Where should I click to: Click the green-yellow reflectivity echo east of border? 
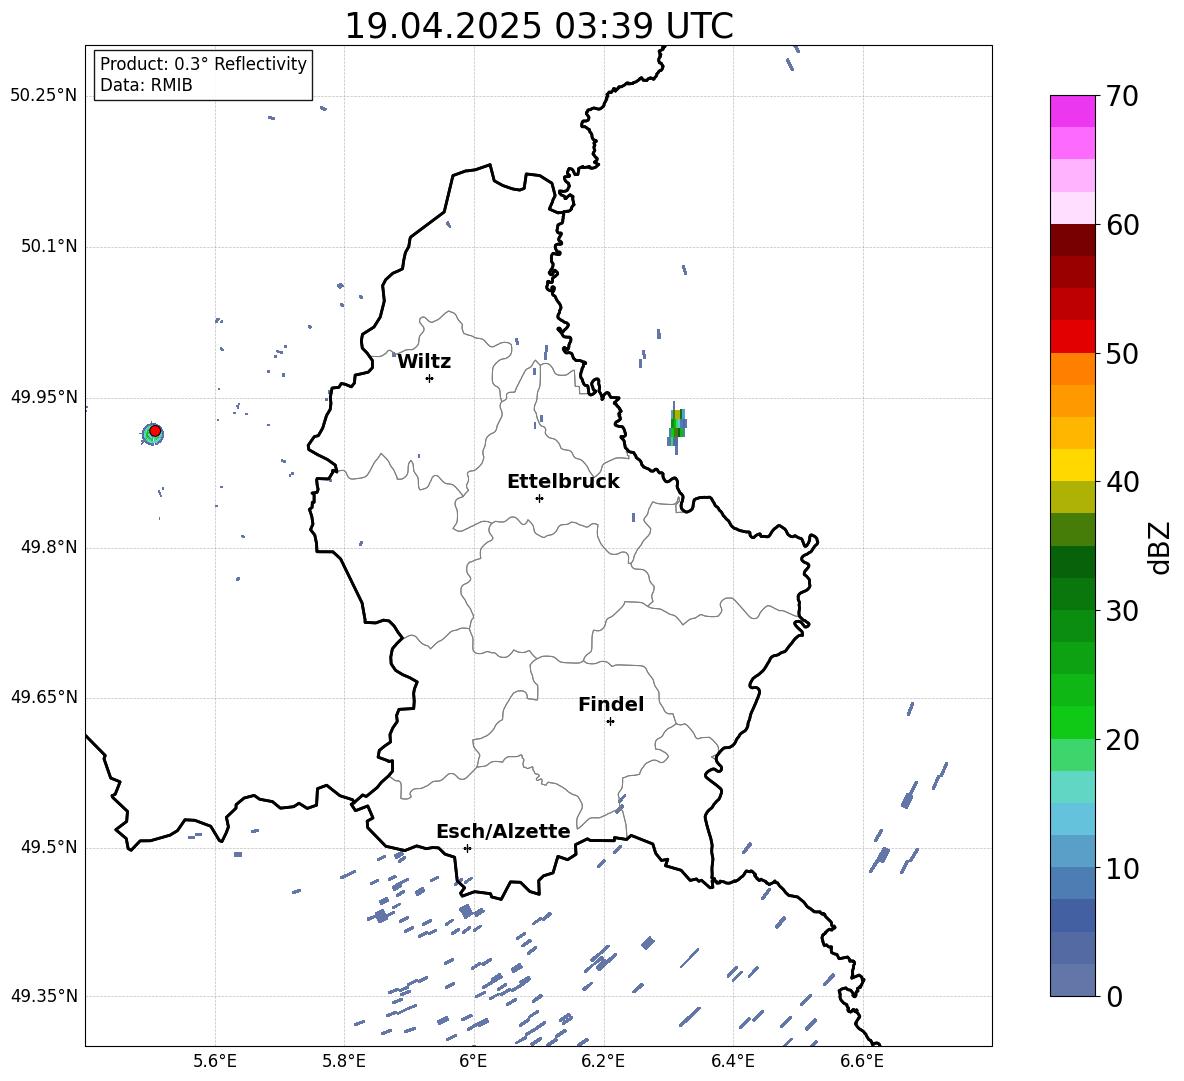(x=677, y=427)
